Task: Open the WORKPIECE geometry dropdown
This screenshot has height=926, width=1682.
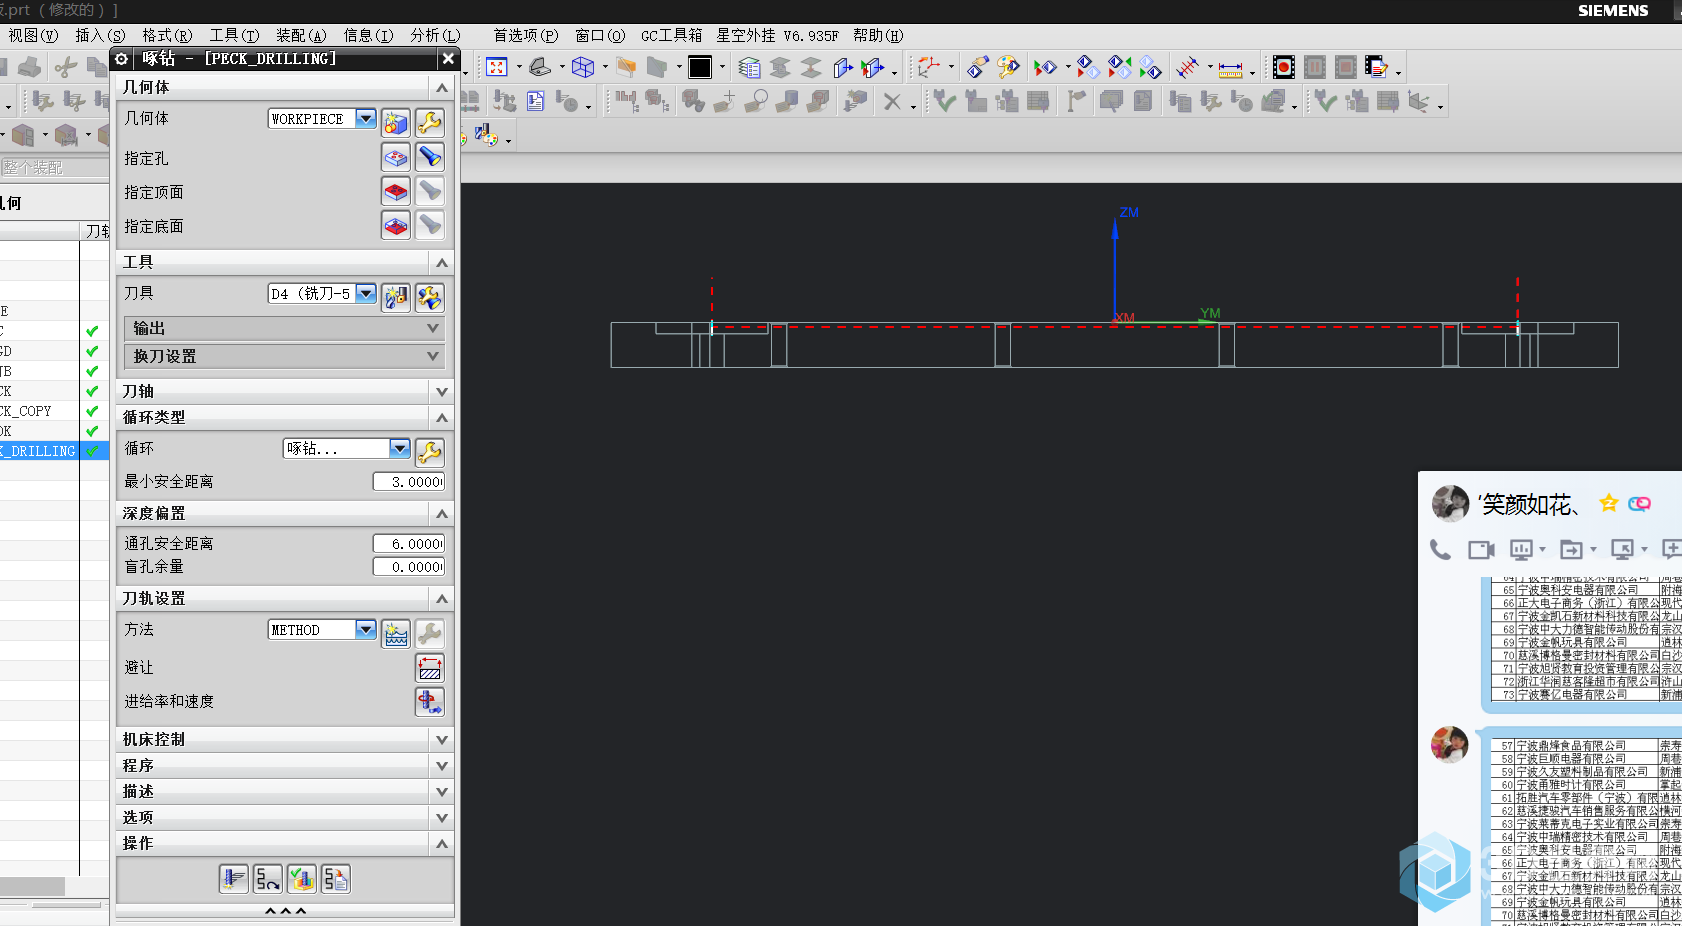Action: tap(366, 119)
